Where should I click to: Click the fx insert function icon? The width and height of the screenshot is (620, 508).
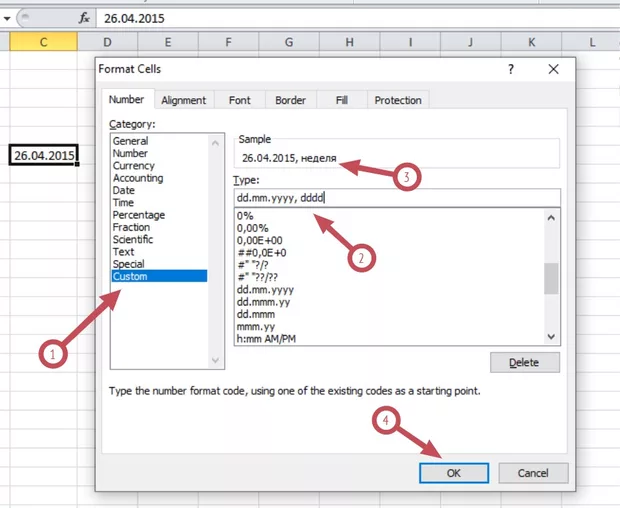click(x=84, y=18)
